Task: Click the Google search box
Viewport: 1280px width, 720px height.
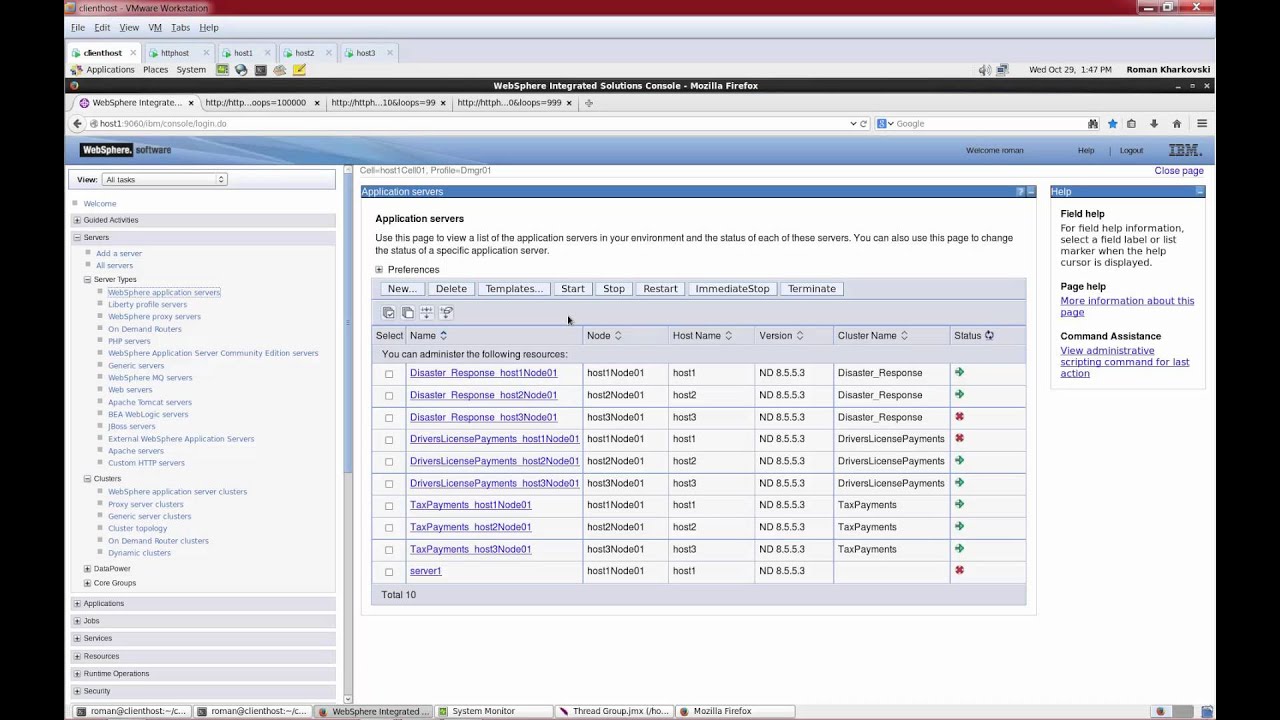Action: tap(985, 124)
